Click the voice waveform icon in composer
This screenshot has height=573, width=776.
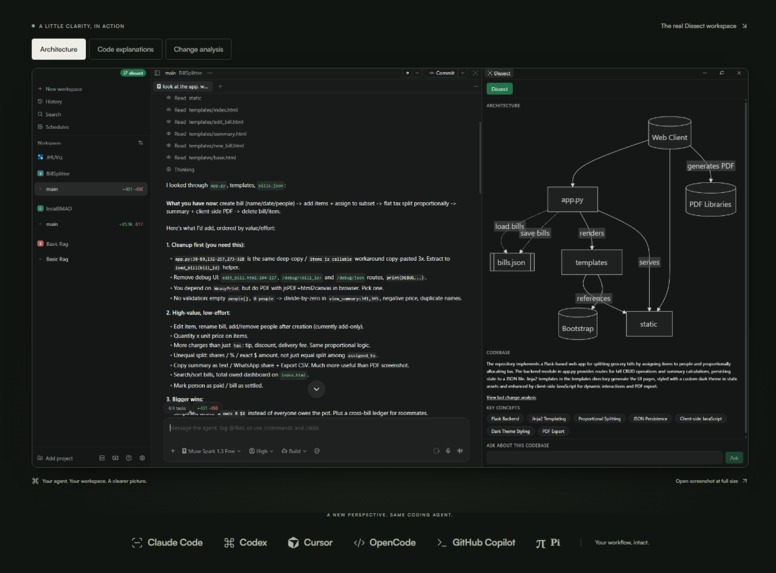pos(460,451)
